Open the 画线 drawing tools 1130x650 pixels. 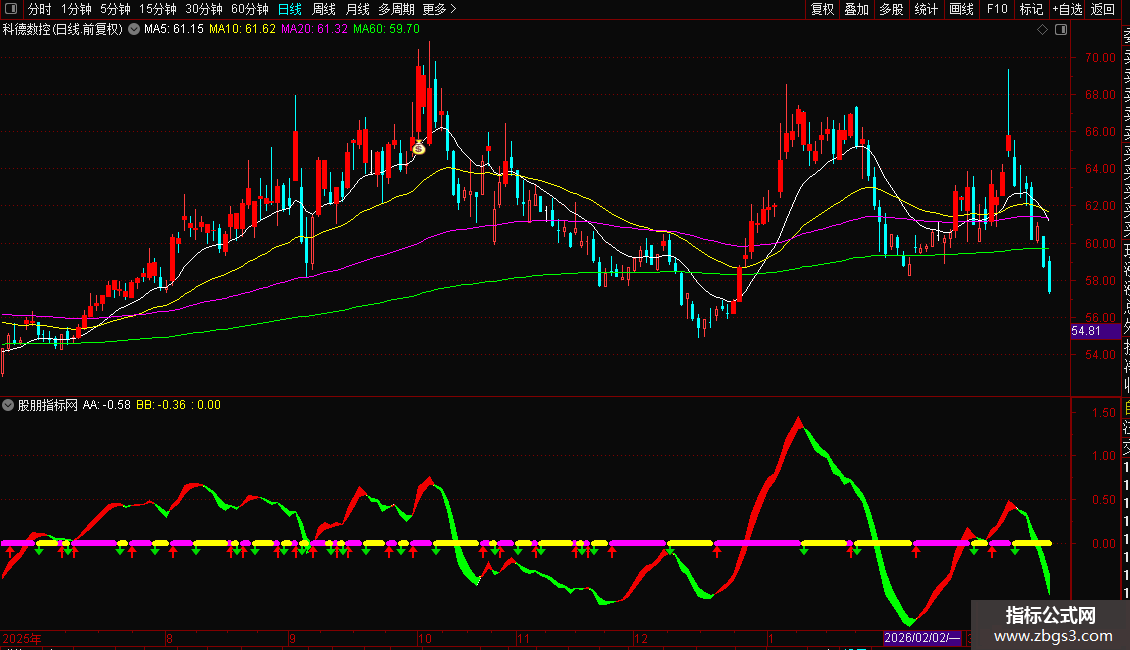(961, 9)
